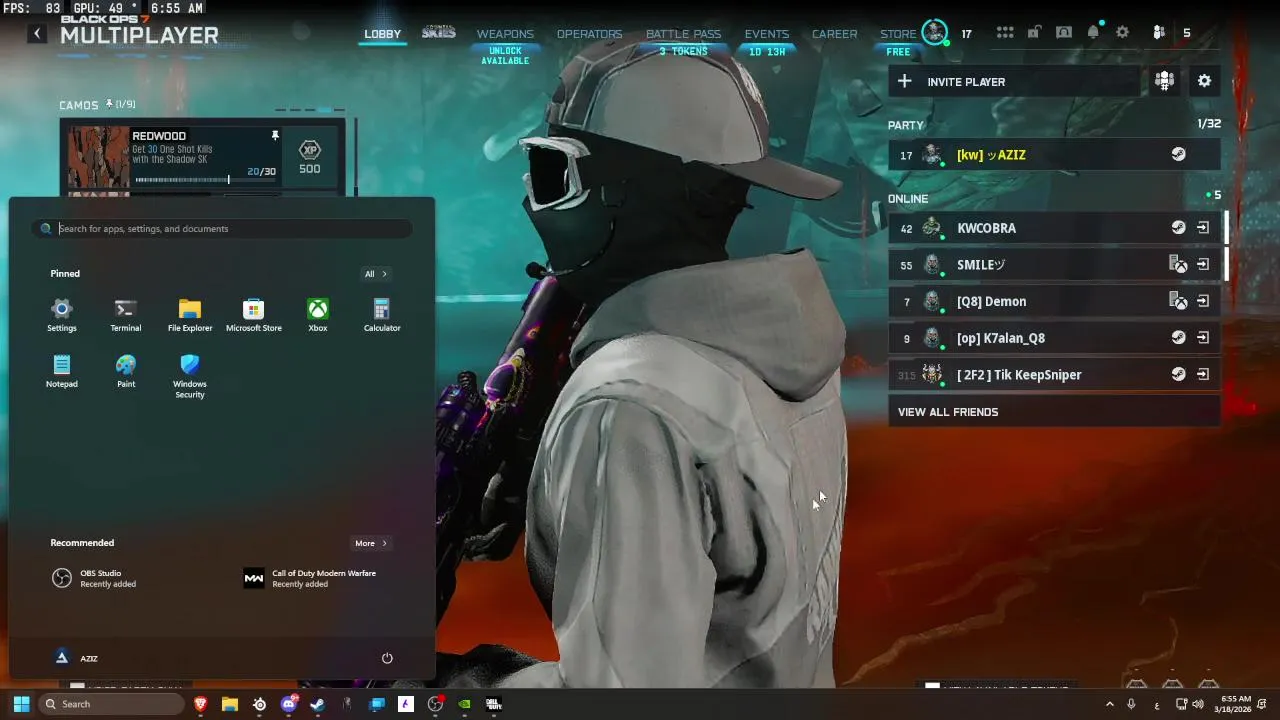
Task: Click the Xbox platform icon on Demon row
Action: pos(1179,301)
